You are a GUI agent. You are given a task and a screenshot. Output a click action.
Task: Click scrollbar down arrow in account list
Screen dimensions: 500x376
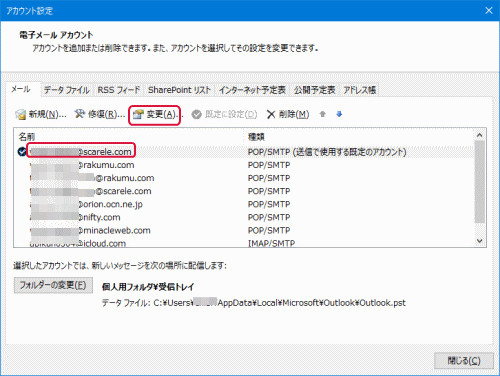pyautogui.click(x=480, y=241)
